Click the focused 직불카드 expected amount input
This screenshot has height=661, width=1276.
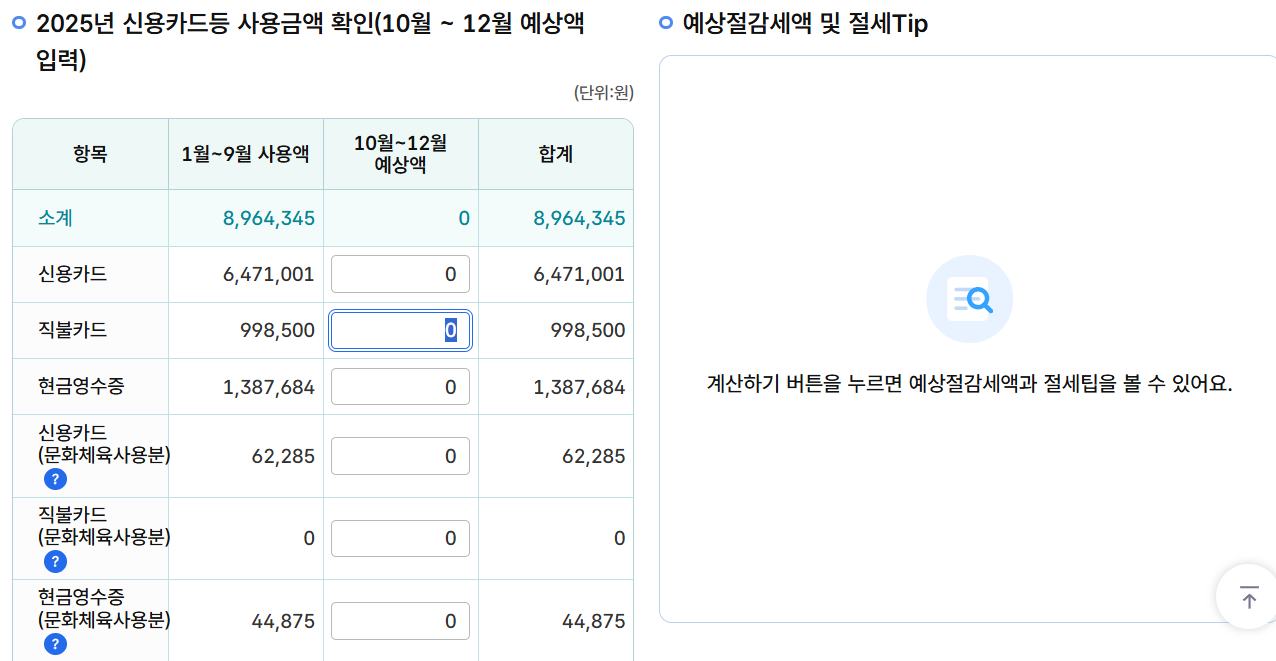pos(399,330)
